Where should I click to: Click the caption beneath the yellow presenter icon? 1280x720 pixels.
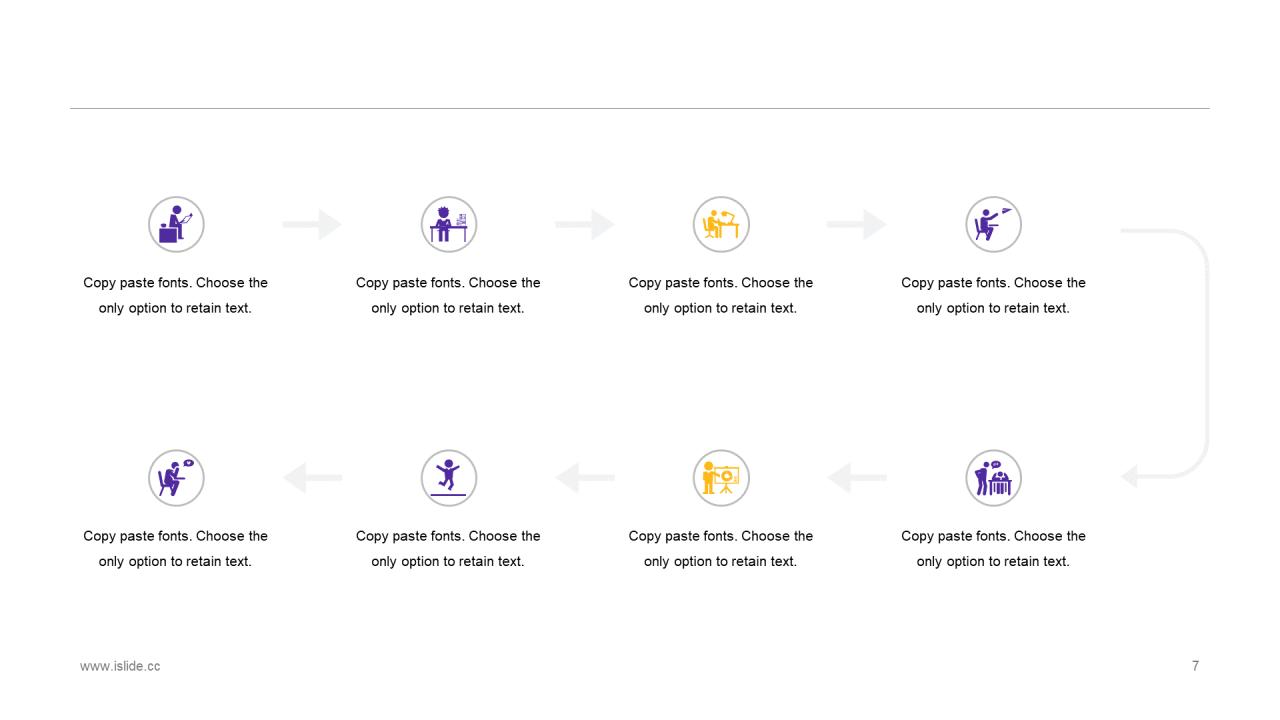721,548
